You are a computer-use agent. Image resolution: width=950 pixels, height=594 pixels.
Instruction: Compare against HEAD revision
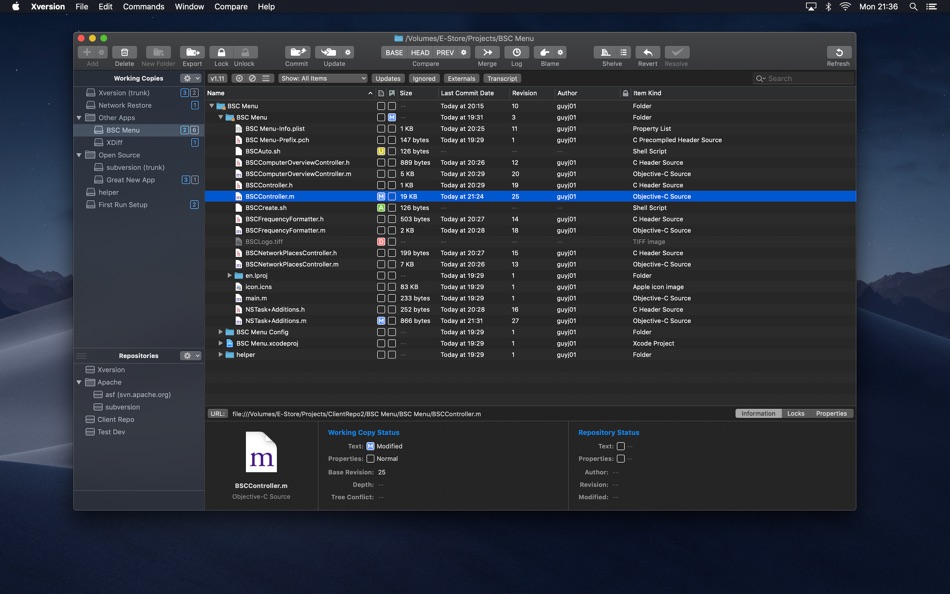420,52
